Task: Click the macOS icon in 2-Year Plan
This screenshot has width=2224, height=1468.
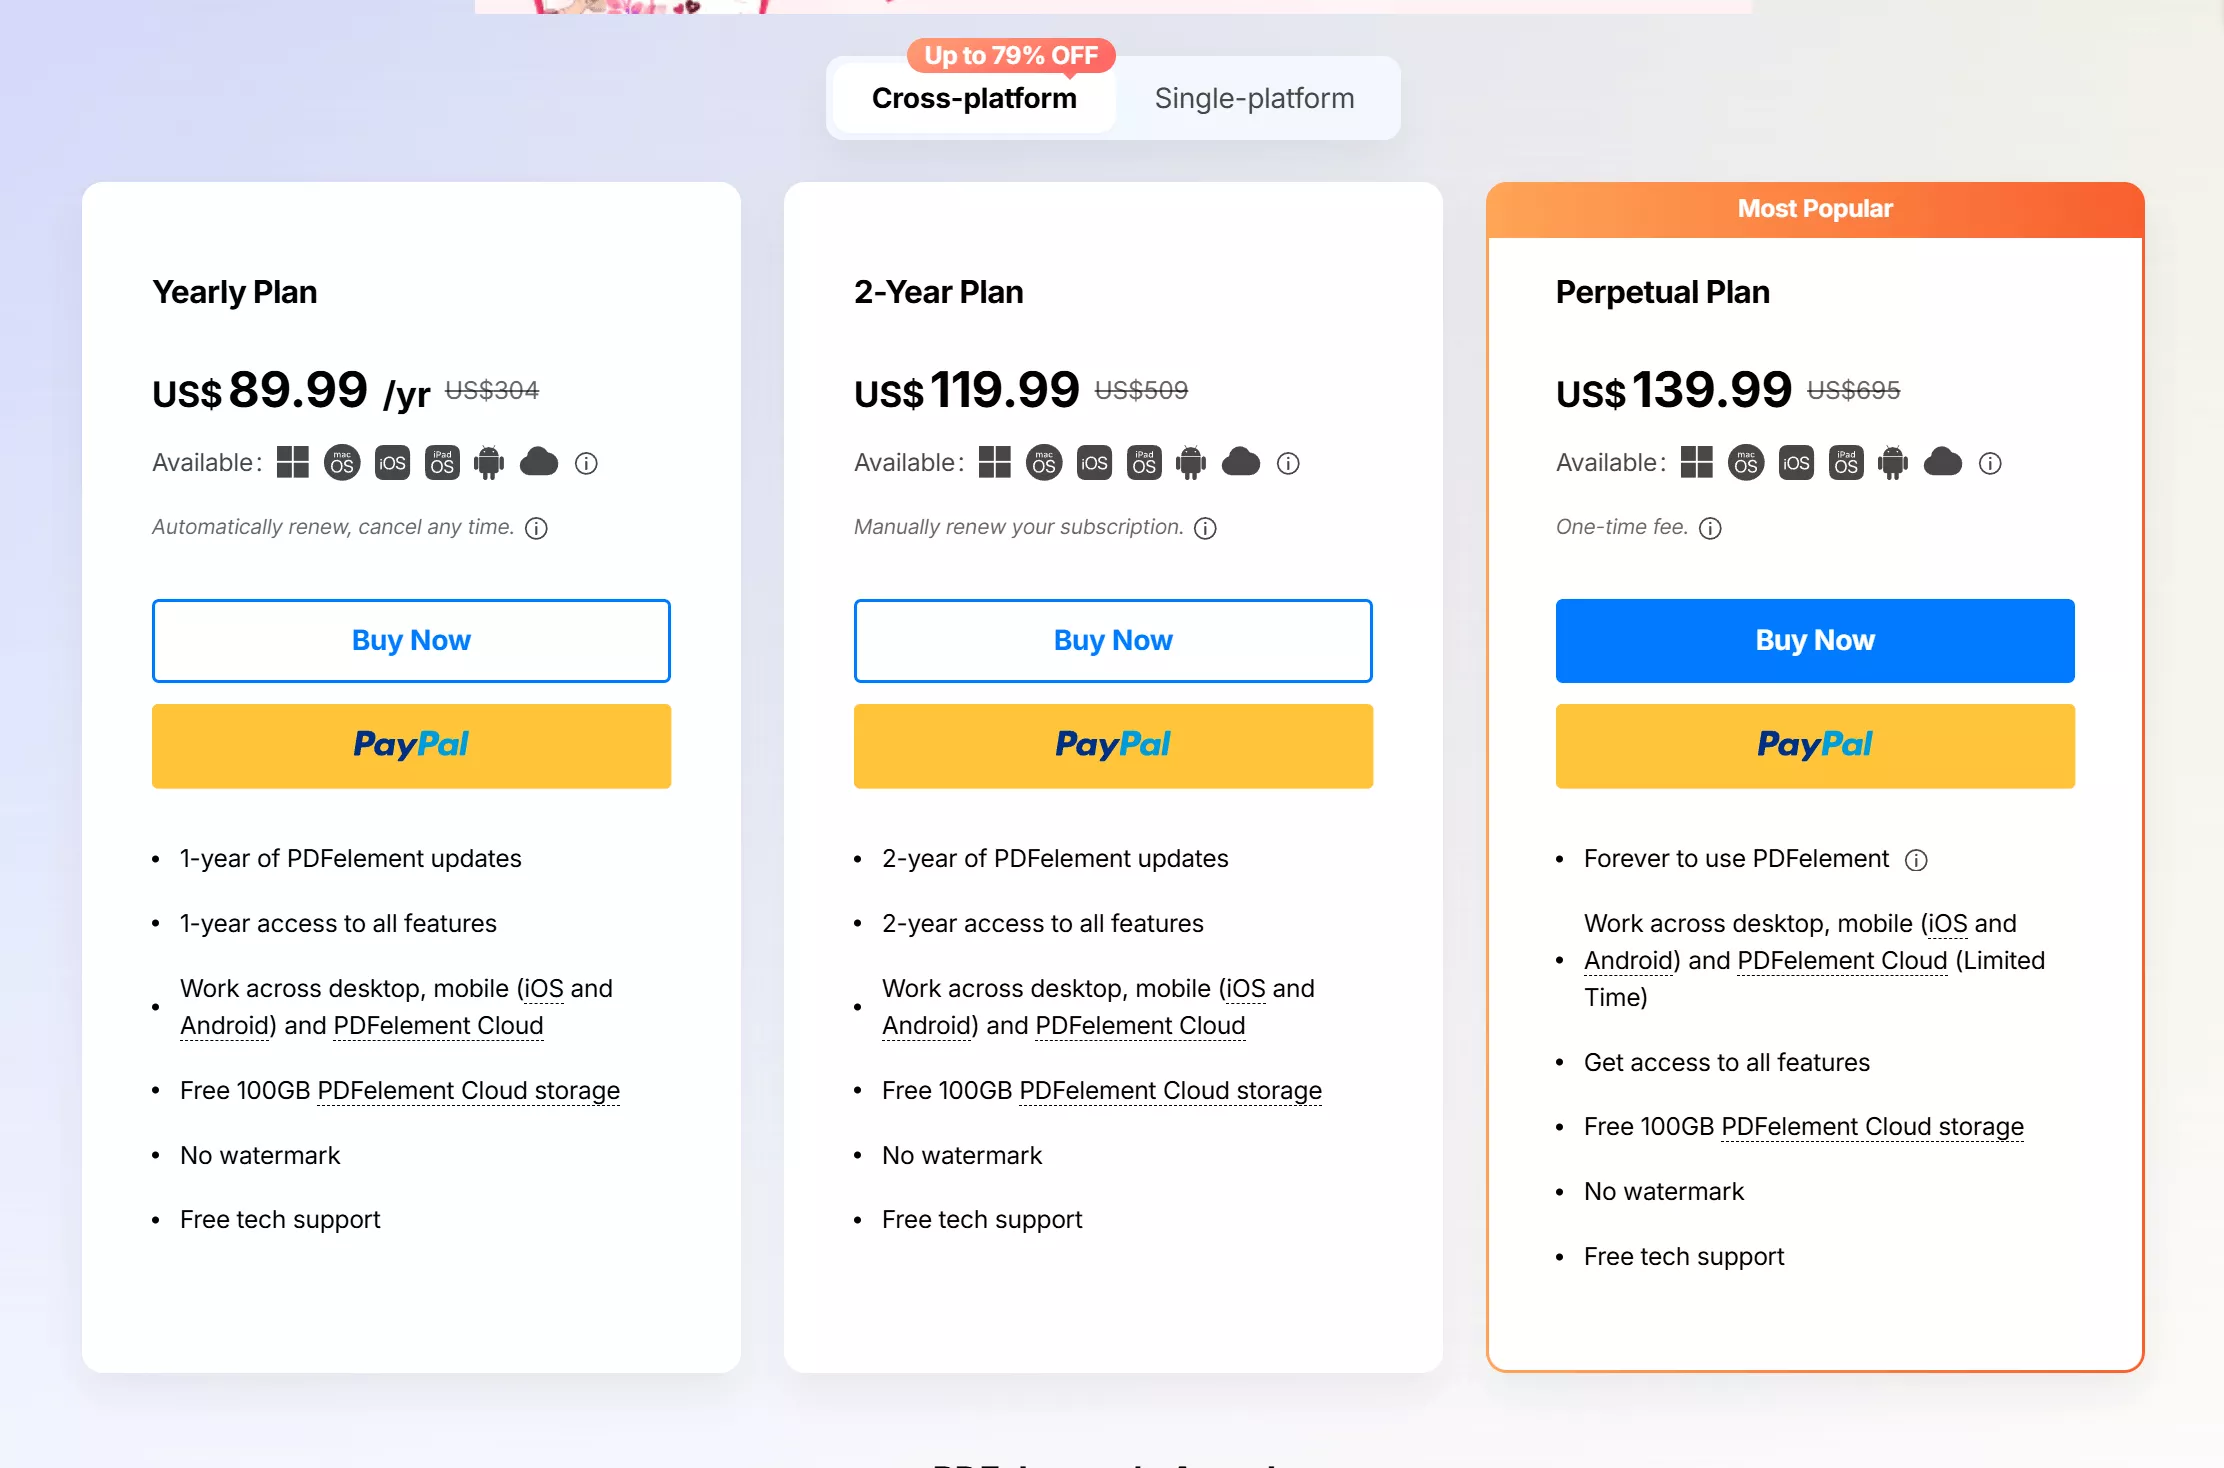Action: tap(1044, 463)
